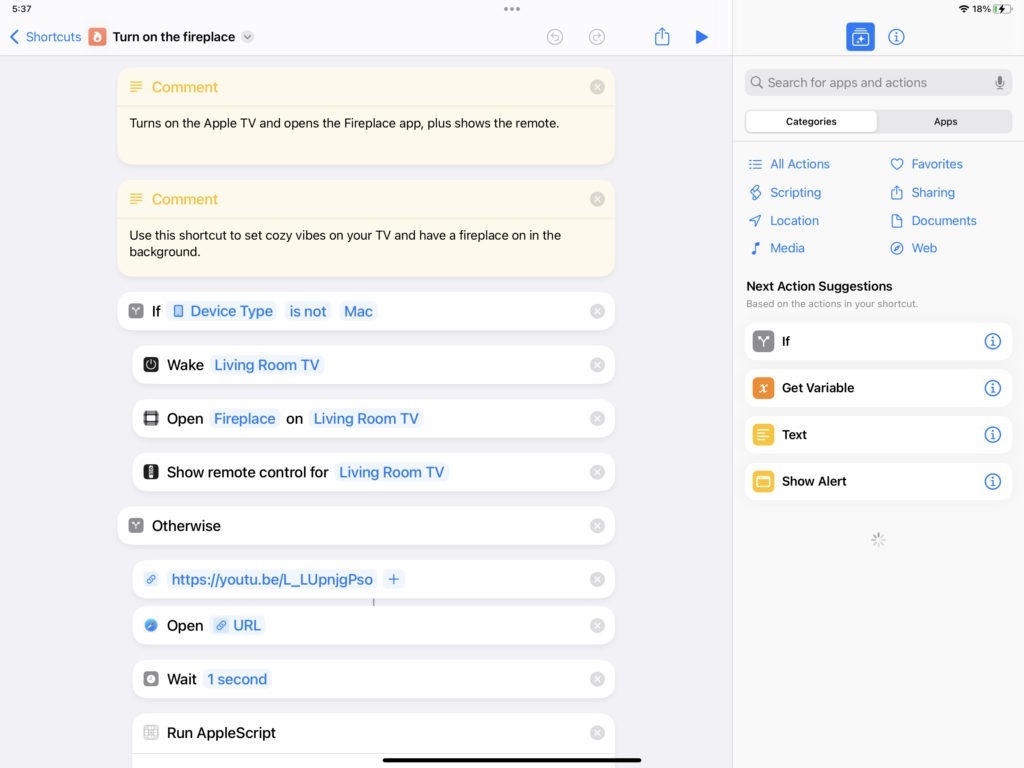The image size is (1024, 768).
Task: Open Location category
Action: point(783,221)
